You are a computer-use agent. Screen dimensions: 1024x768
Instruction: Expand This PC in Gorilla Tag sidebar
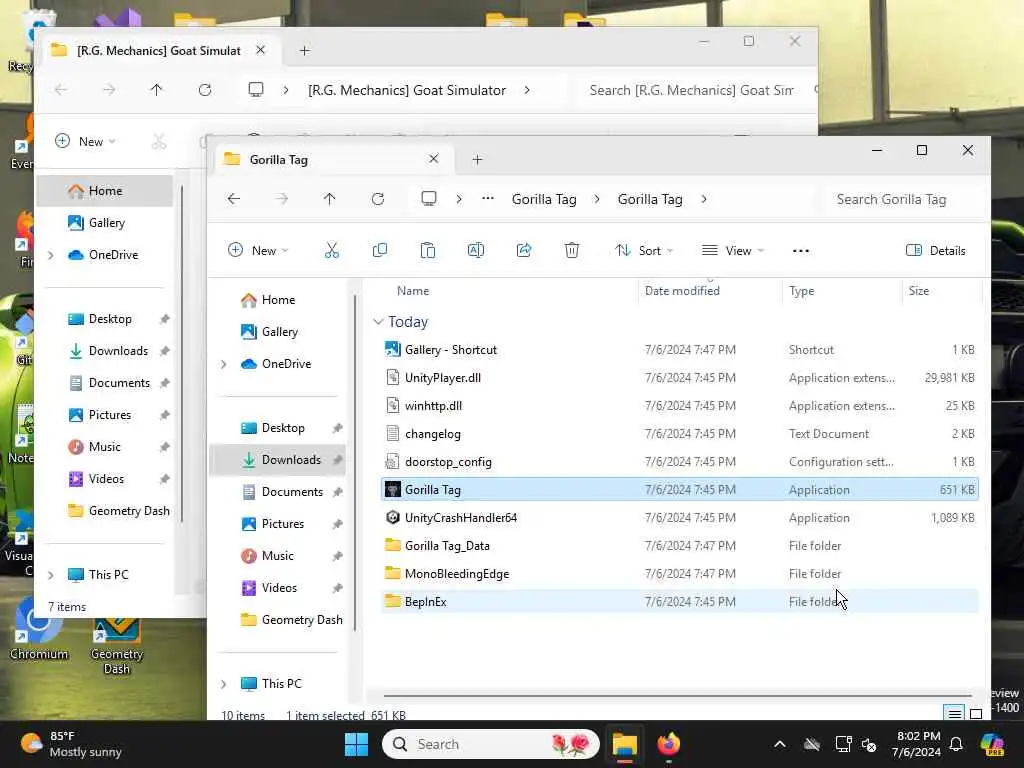tap(224, 684)
